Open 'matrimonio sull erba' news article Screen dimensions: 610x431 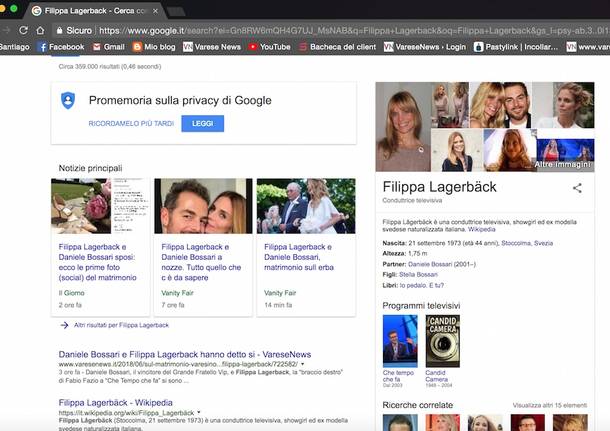pyautogui.click(x=299, y=257)
